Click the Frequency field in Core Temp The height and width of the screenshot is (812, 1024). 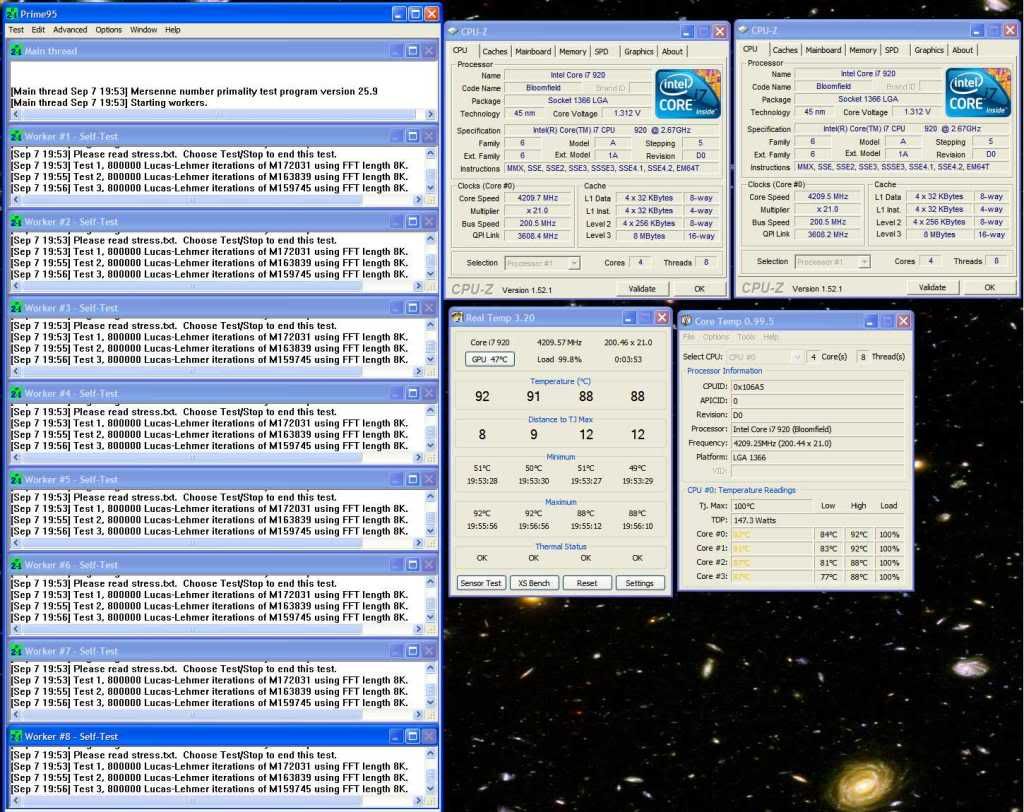pyautogui.click(x=818, y=443)
